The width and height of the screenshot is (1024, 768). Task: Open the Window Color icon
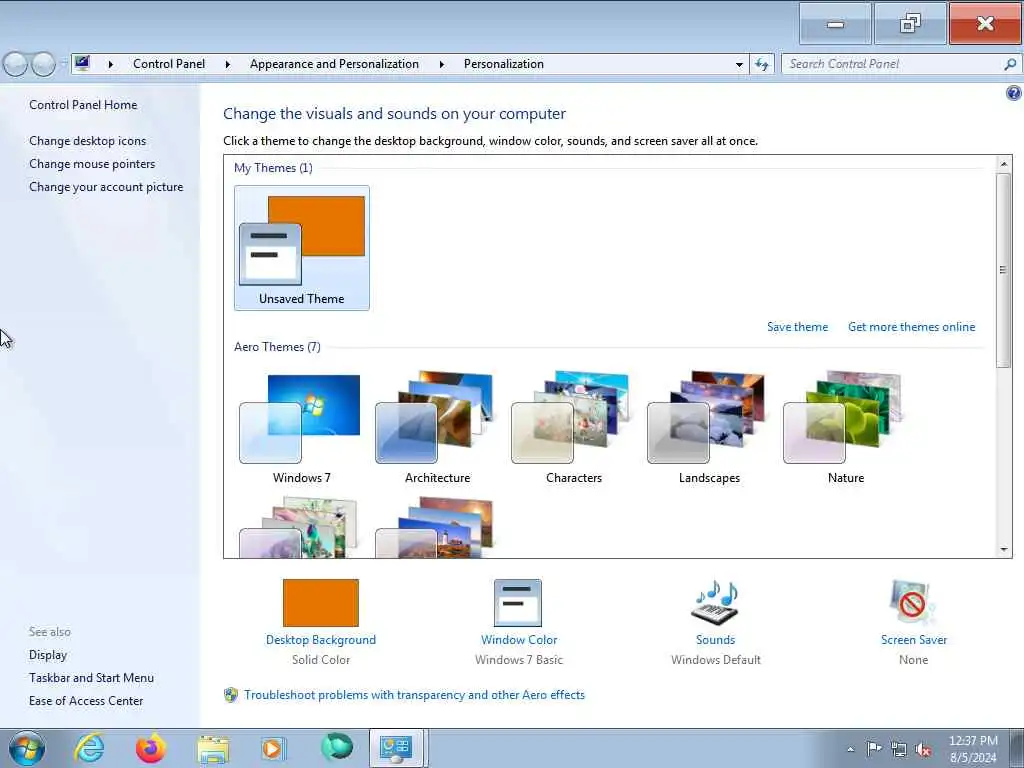(x=518, y=602)
